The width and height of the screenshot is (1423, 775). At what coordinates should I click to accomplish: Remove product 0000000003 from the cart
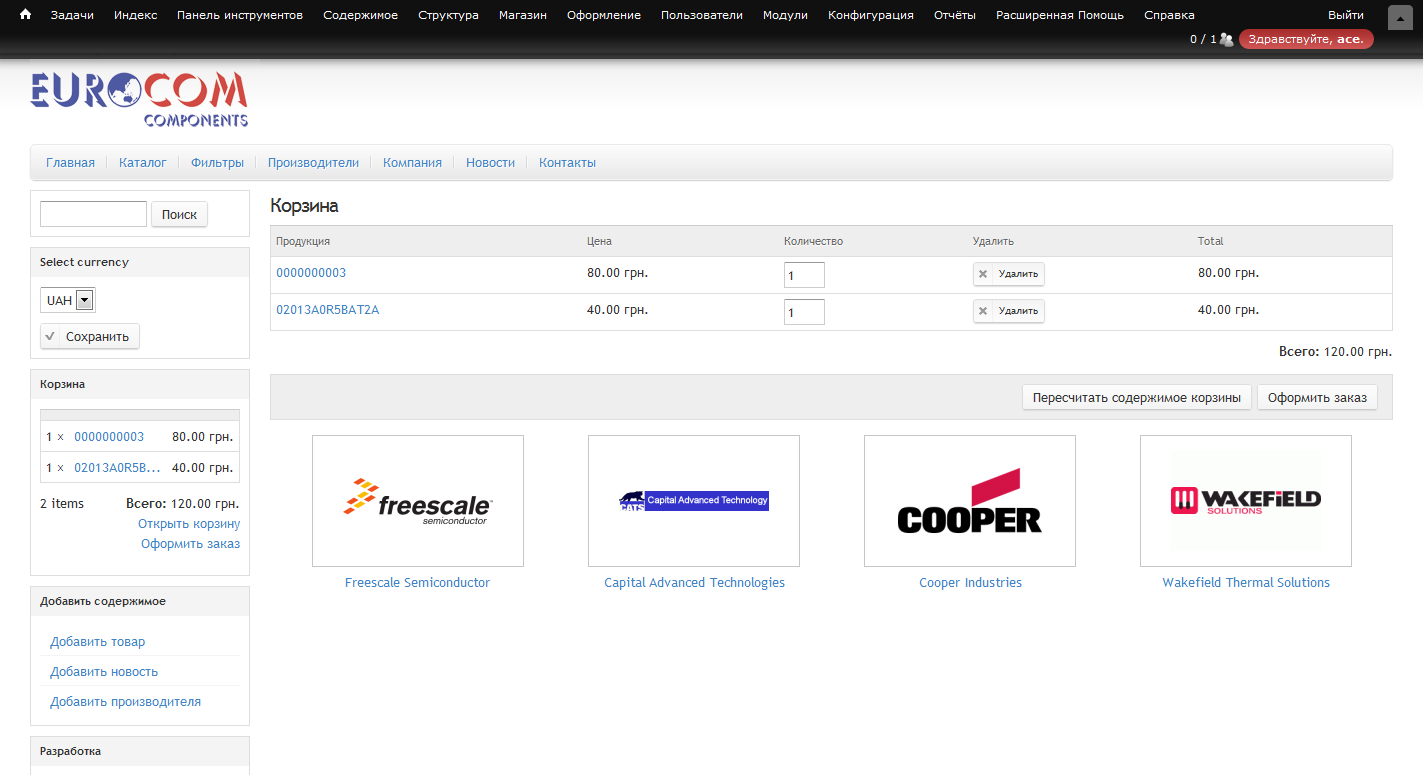(x=1008, y=274)
